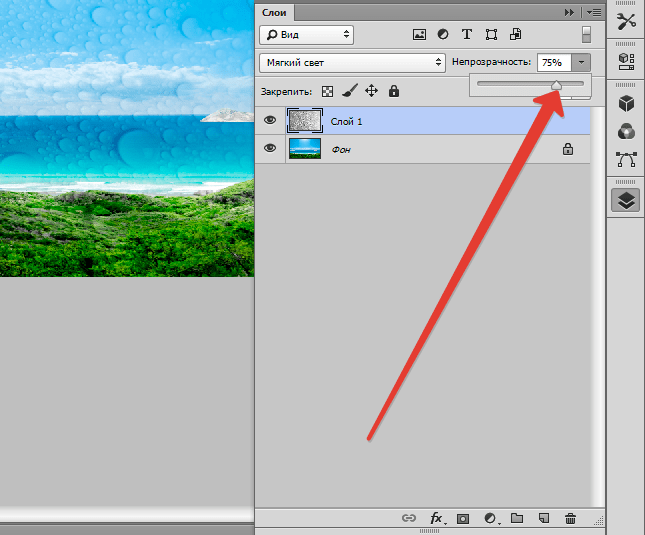Filter layers by smart object type
The height and width of the screenshot is (535, 645).
point(515,35)
